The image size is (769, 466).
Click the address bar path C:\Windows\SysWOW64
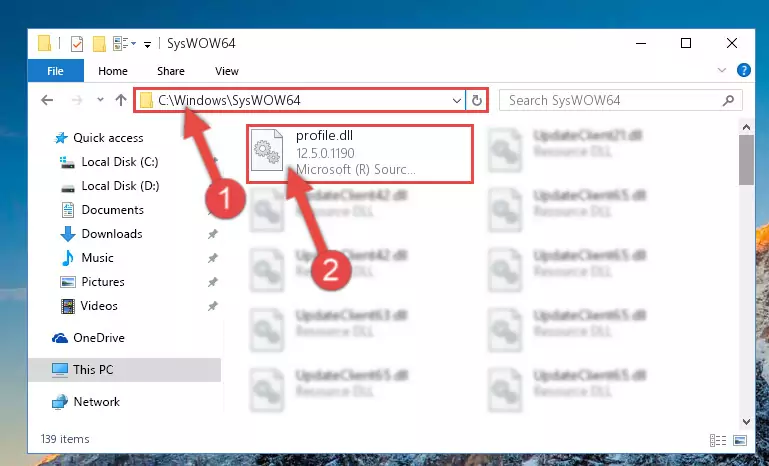tap(229, 100)
